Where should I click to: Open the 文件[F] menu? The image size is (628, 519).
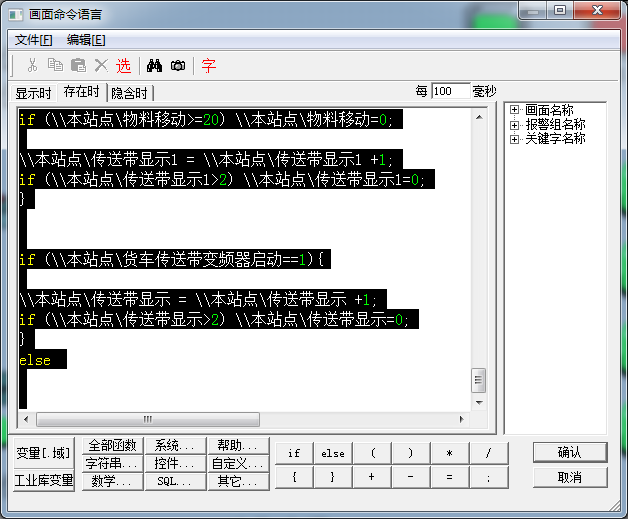click(34, 40)
